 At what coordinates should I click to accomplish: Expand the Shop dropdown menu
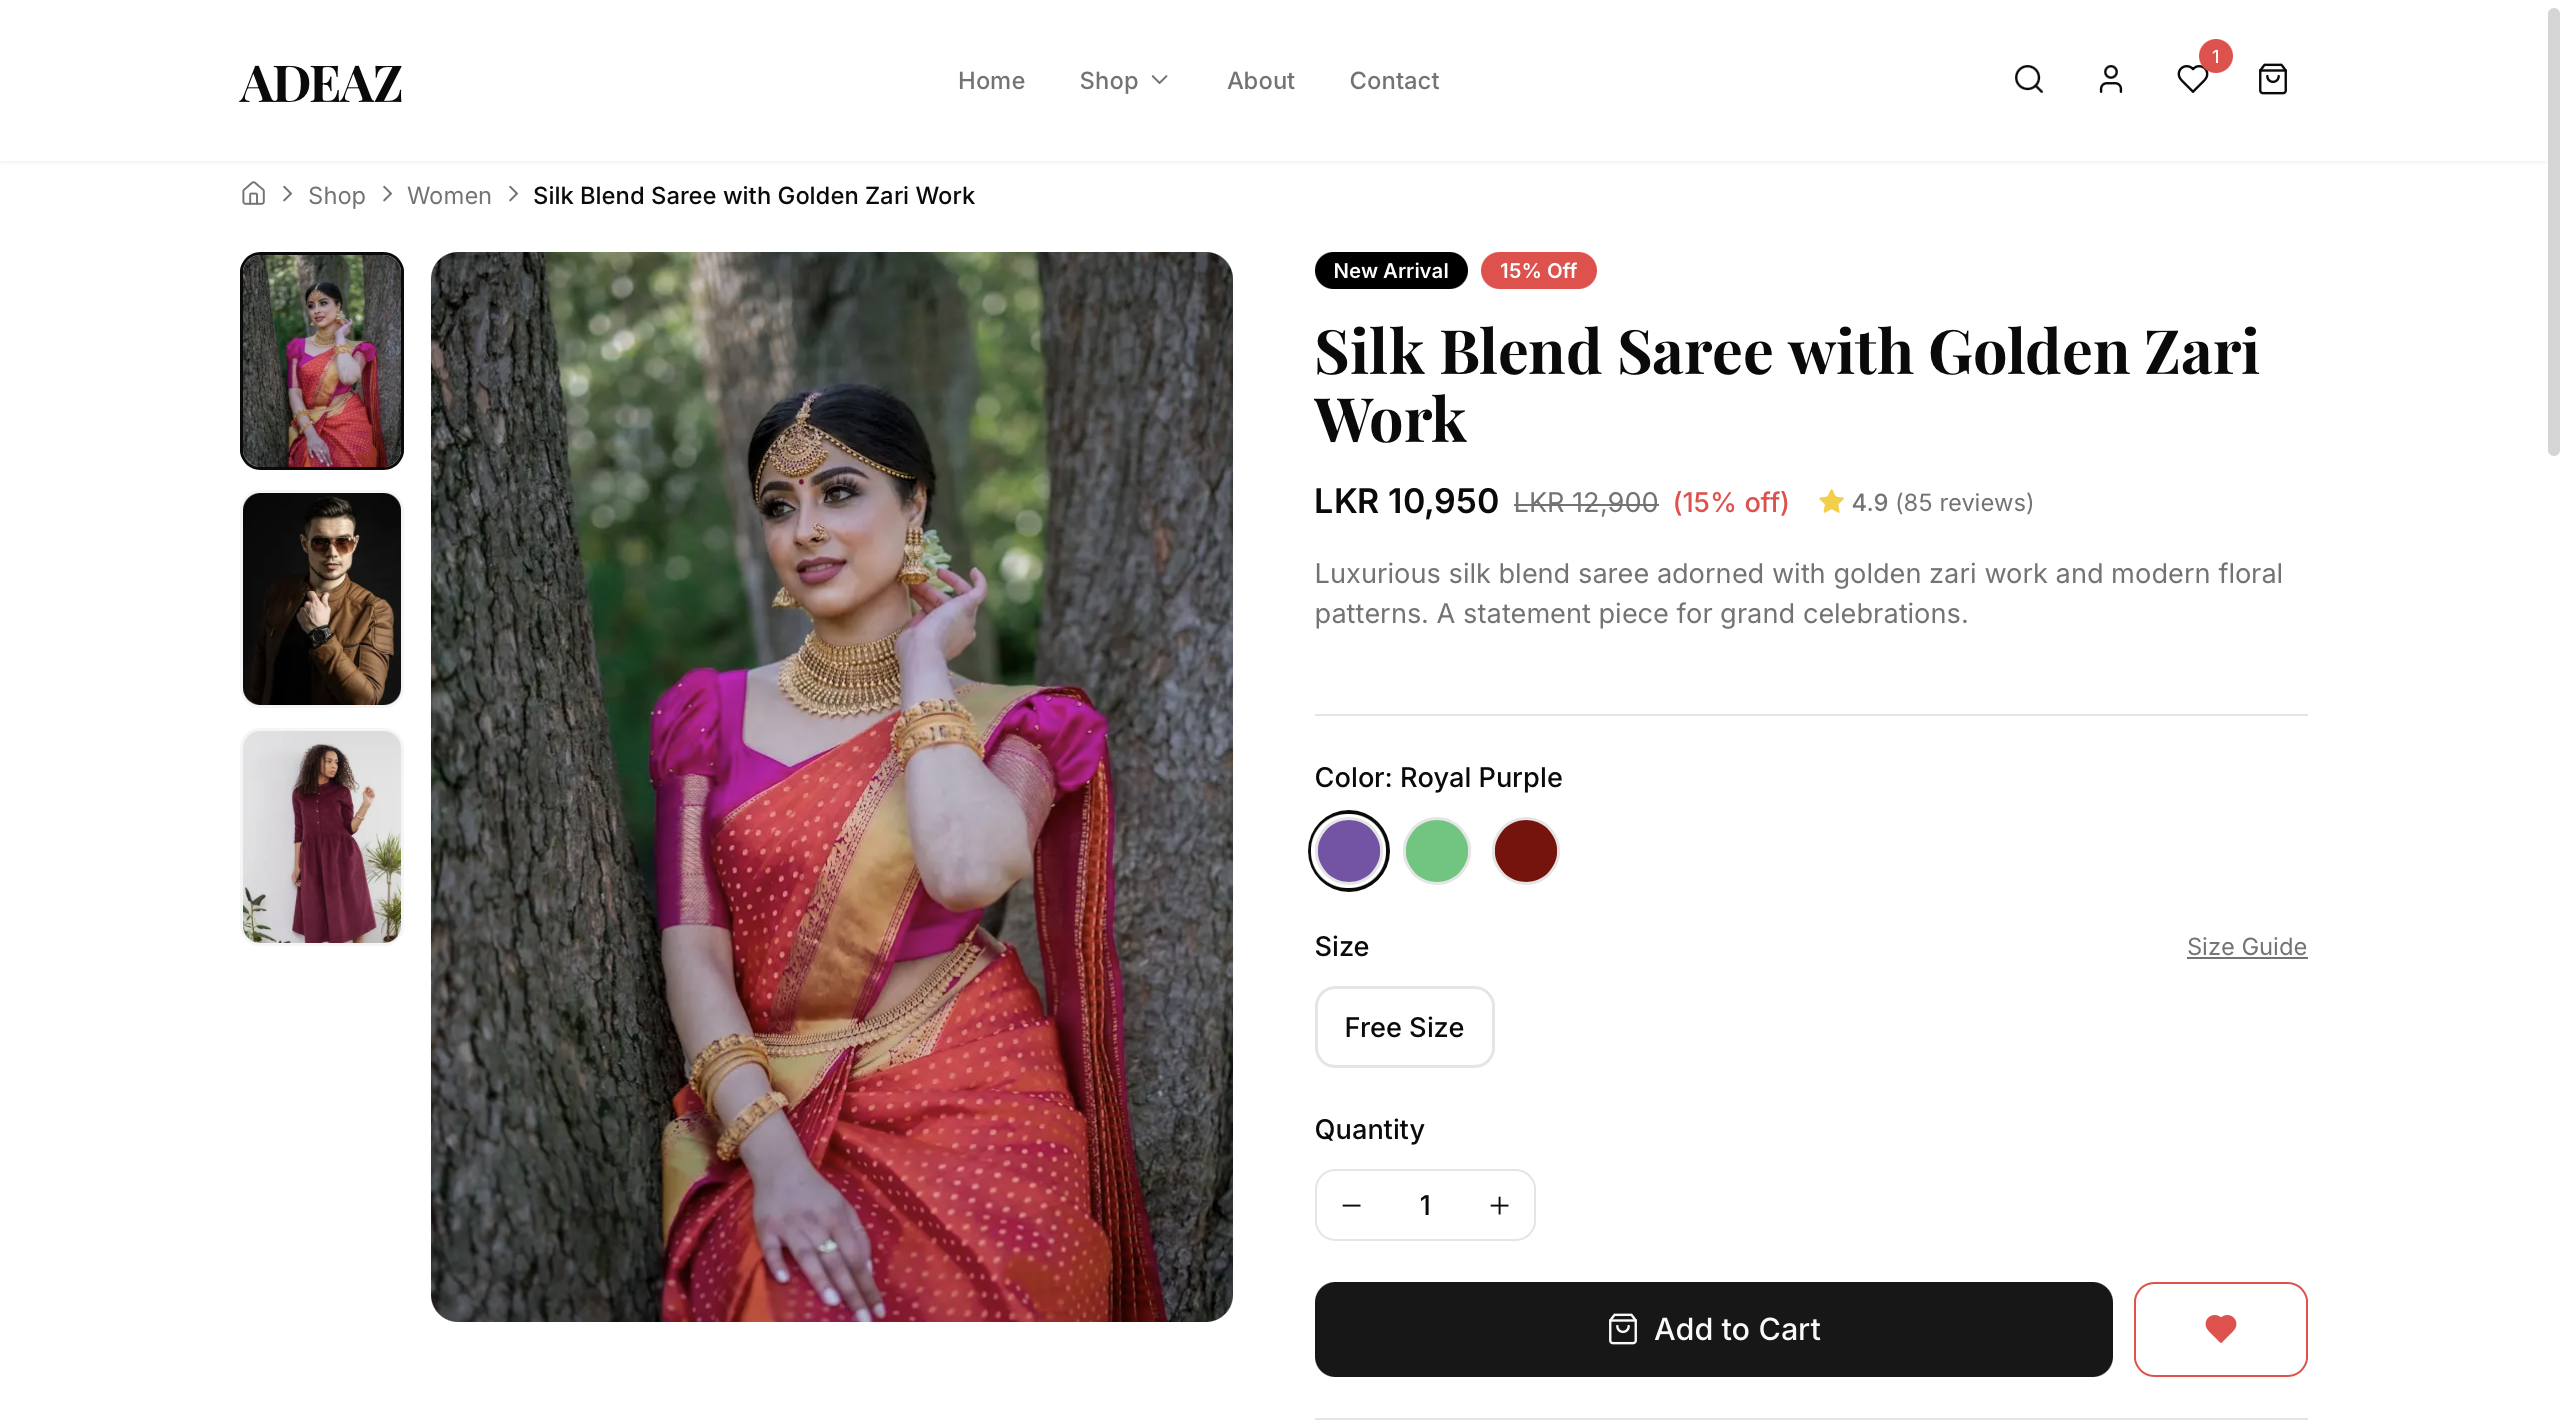tap(1123, 81)
